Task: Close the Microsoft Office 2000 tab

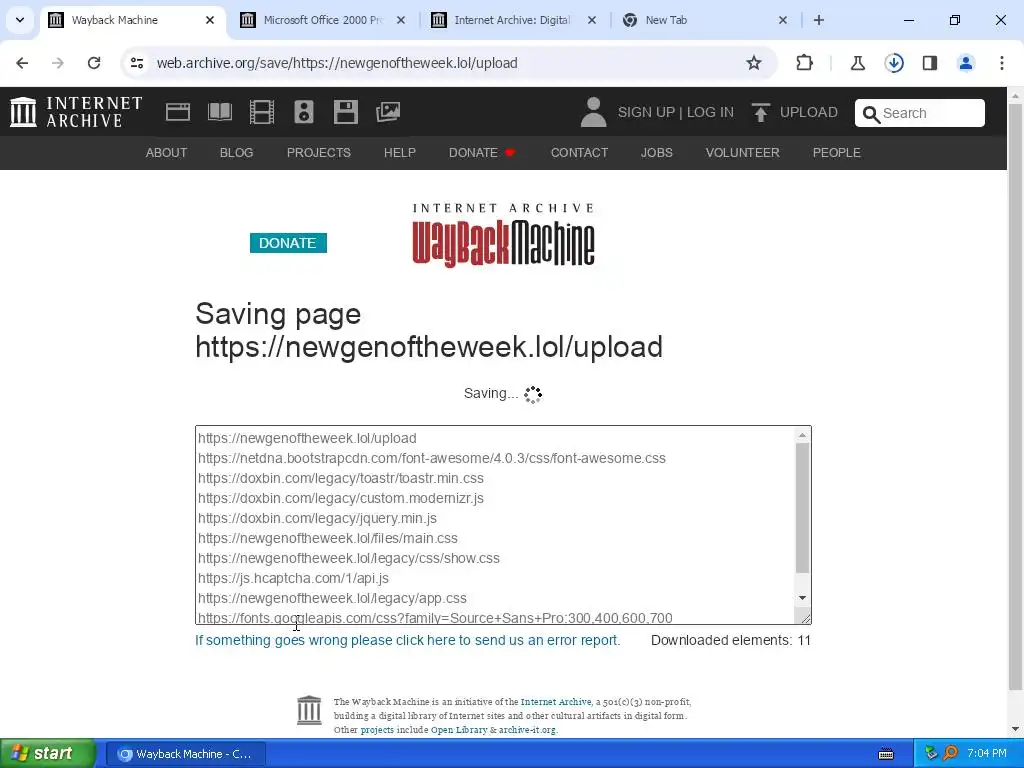Action: (401, 20)
